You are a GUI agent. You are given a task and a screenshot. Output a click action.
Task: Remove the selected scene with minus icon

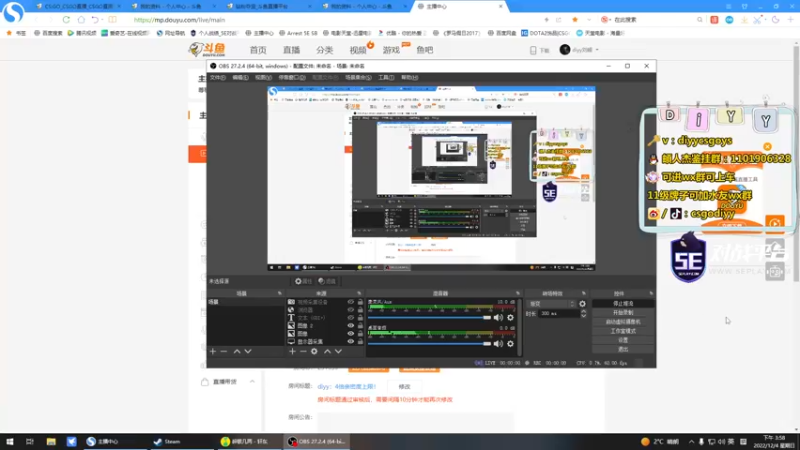[223, 352]
